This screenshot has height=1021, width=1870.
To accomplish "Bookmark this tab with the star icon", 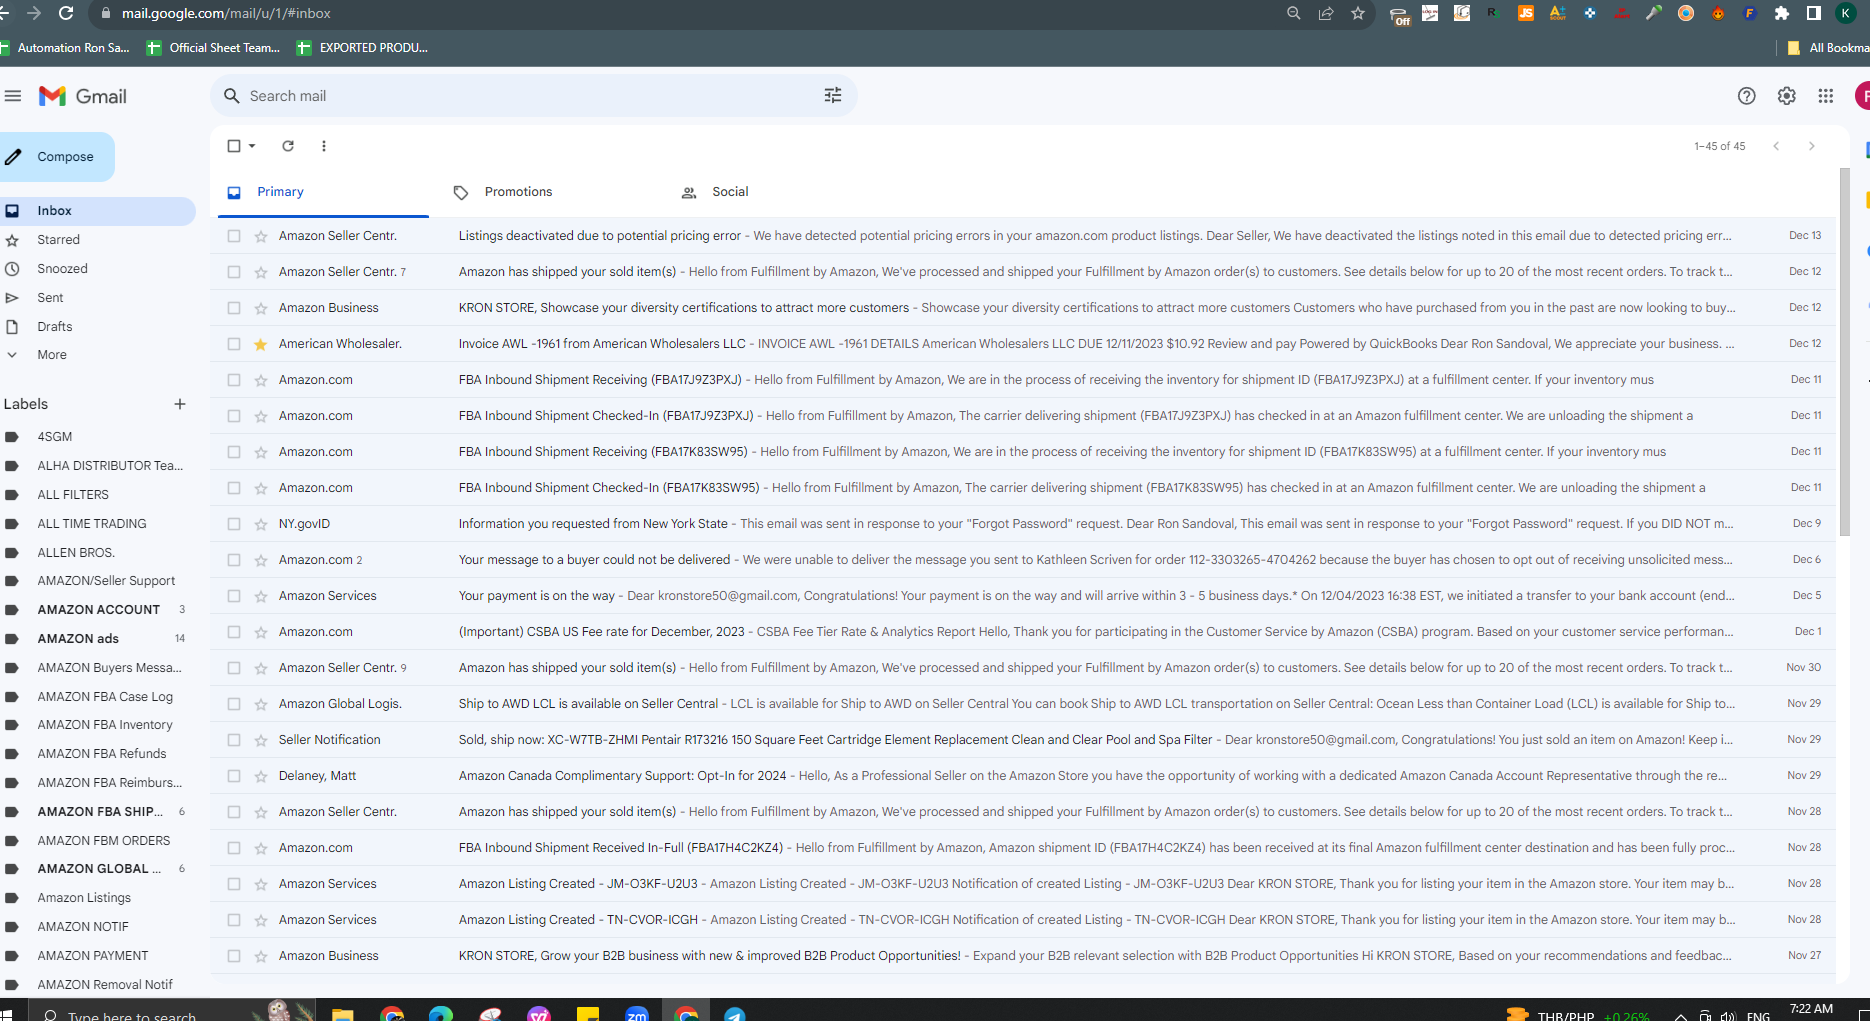I will click(1357, 13).
